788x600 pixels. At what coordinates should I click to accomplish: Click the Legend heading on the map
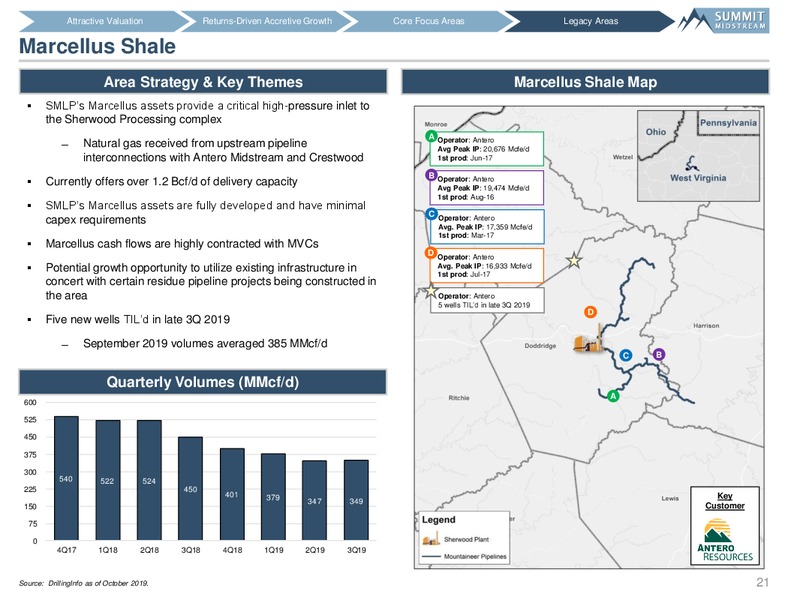pos(438,520)
